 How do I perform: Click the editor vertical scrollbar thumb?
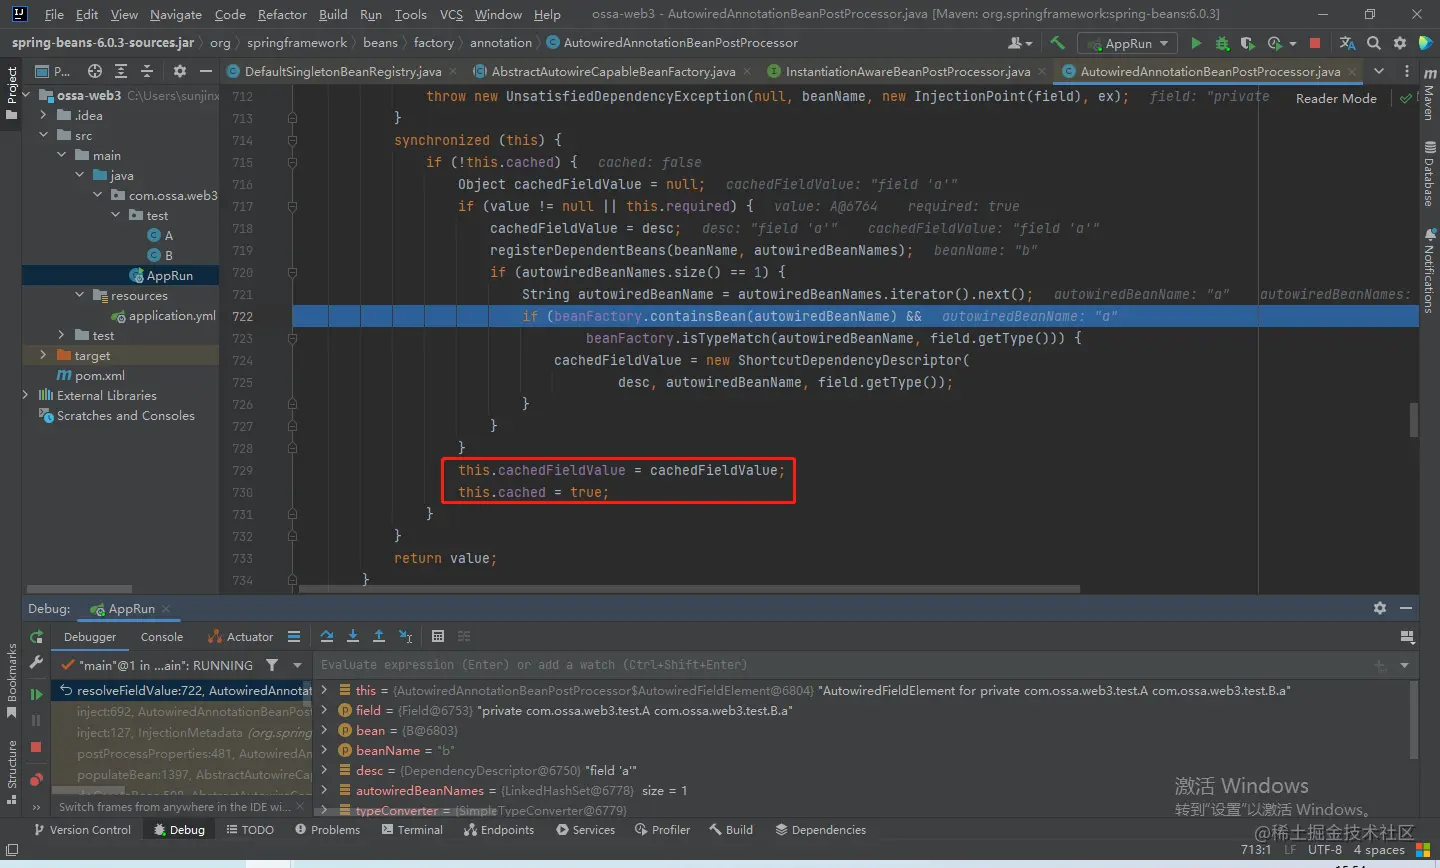coord(1414,419)
